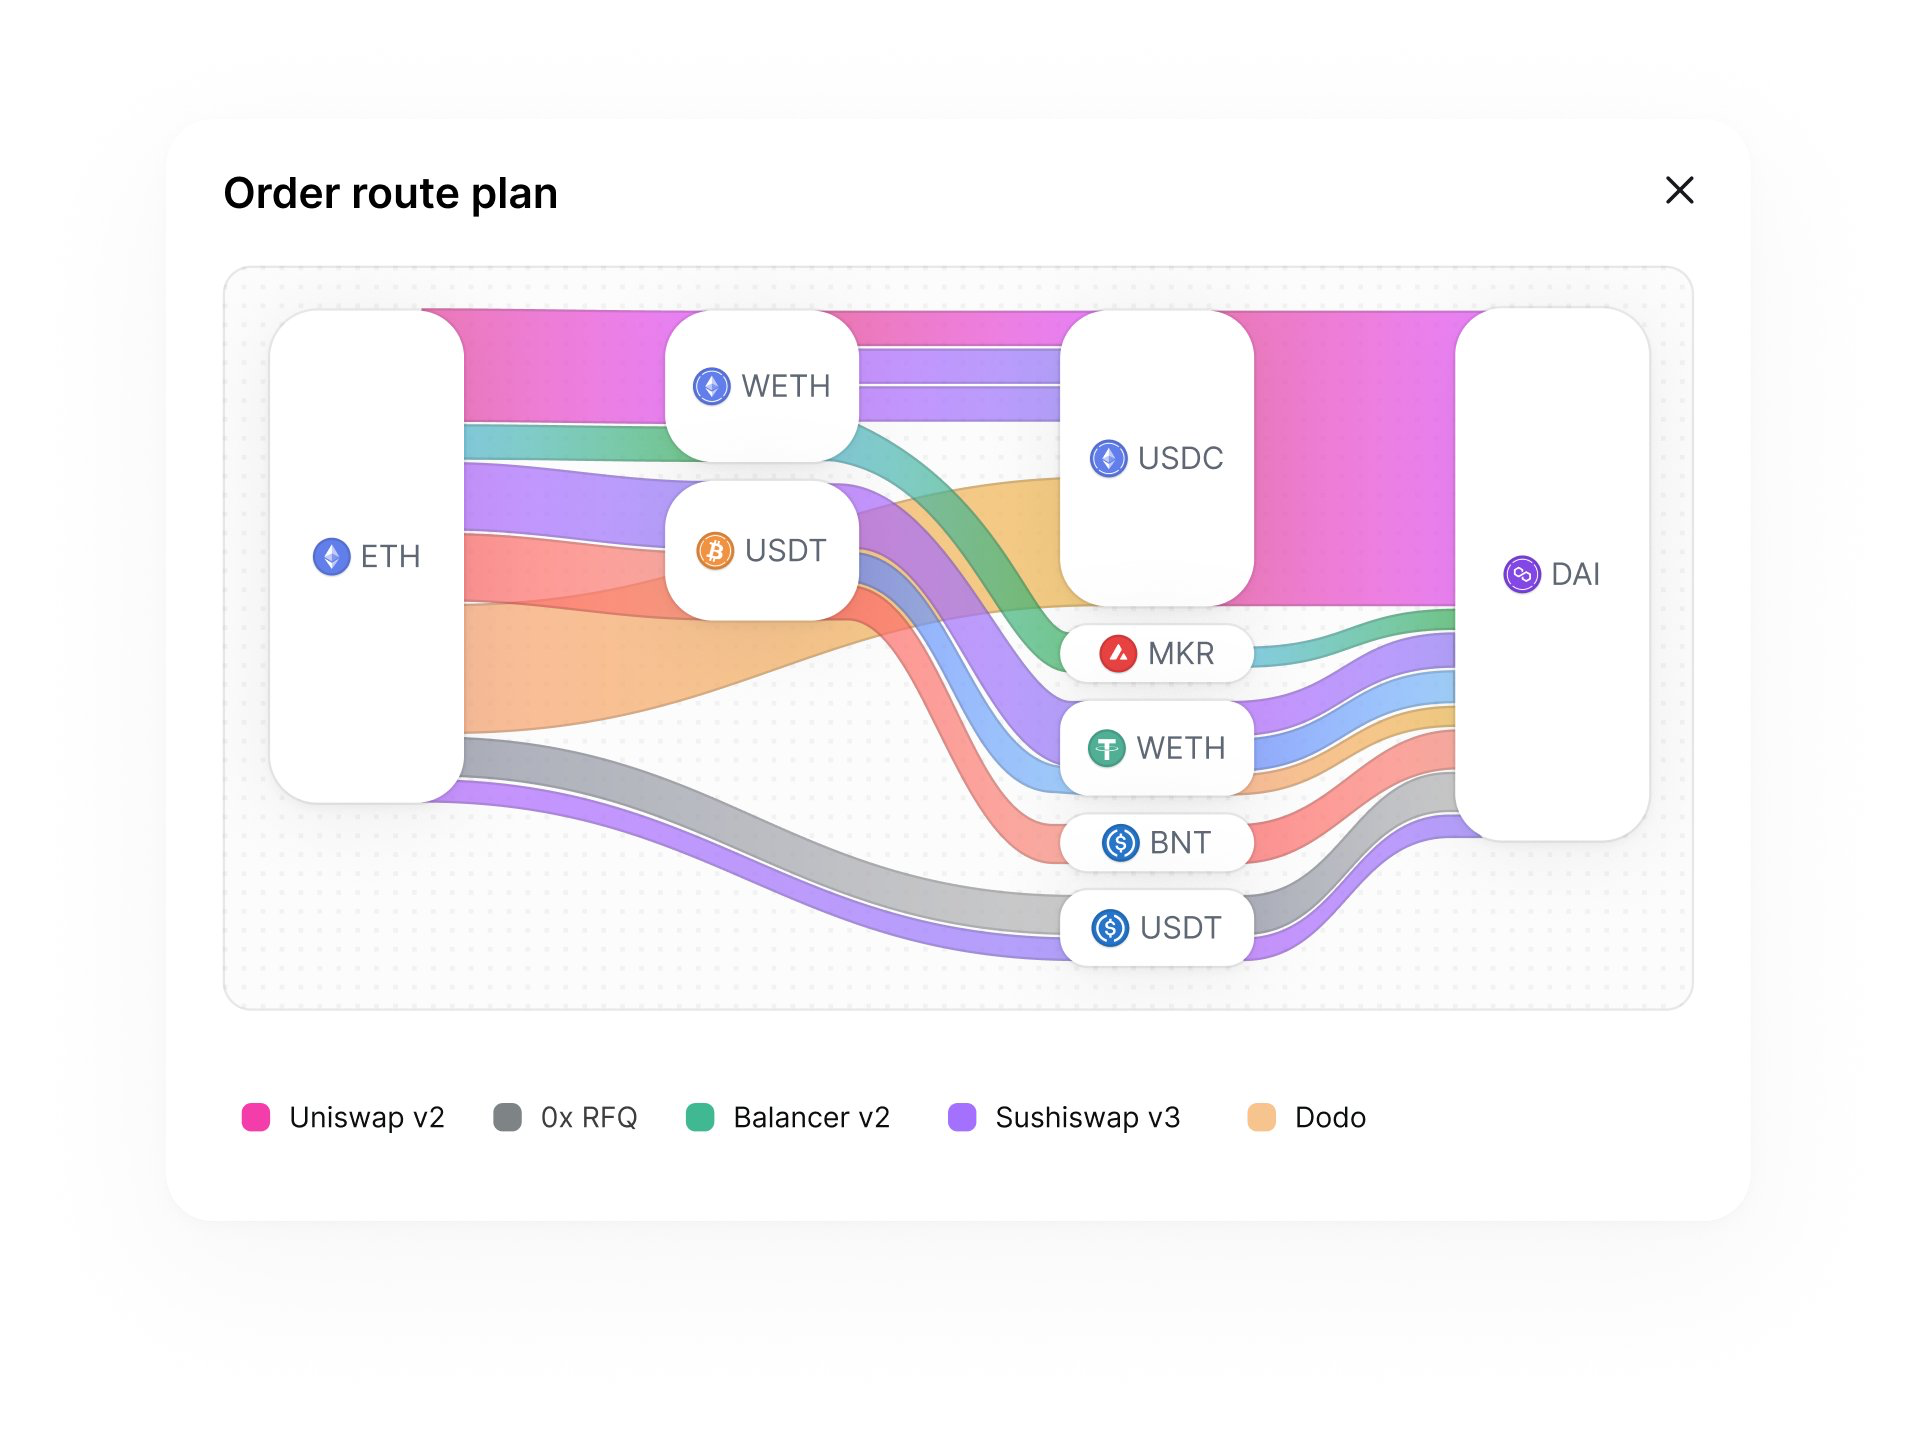The image size is (1917, 1435).
Task: Select the purple Sushiswap v3 legend swatch
Action: coord(962,1117)
